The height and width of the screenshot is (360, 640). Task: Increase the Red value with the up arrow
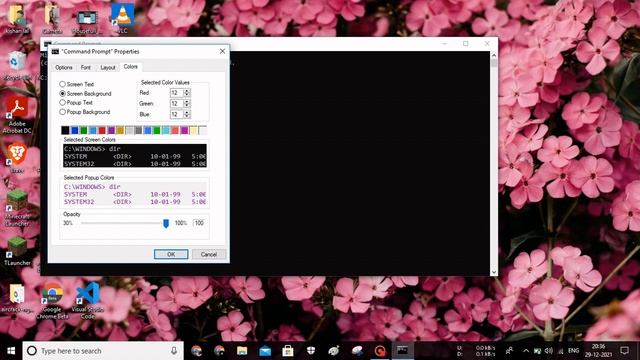coord(187,91)
